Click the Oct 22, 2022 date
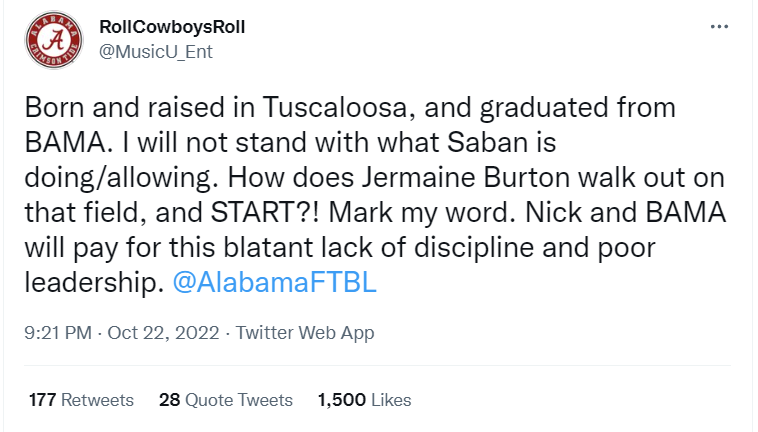The image size is (758, 432). 164,332
